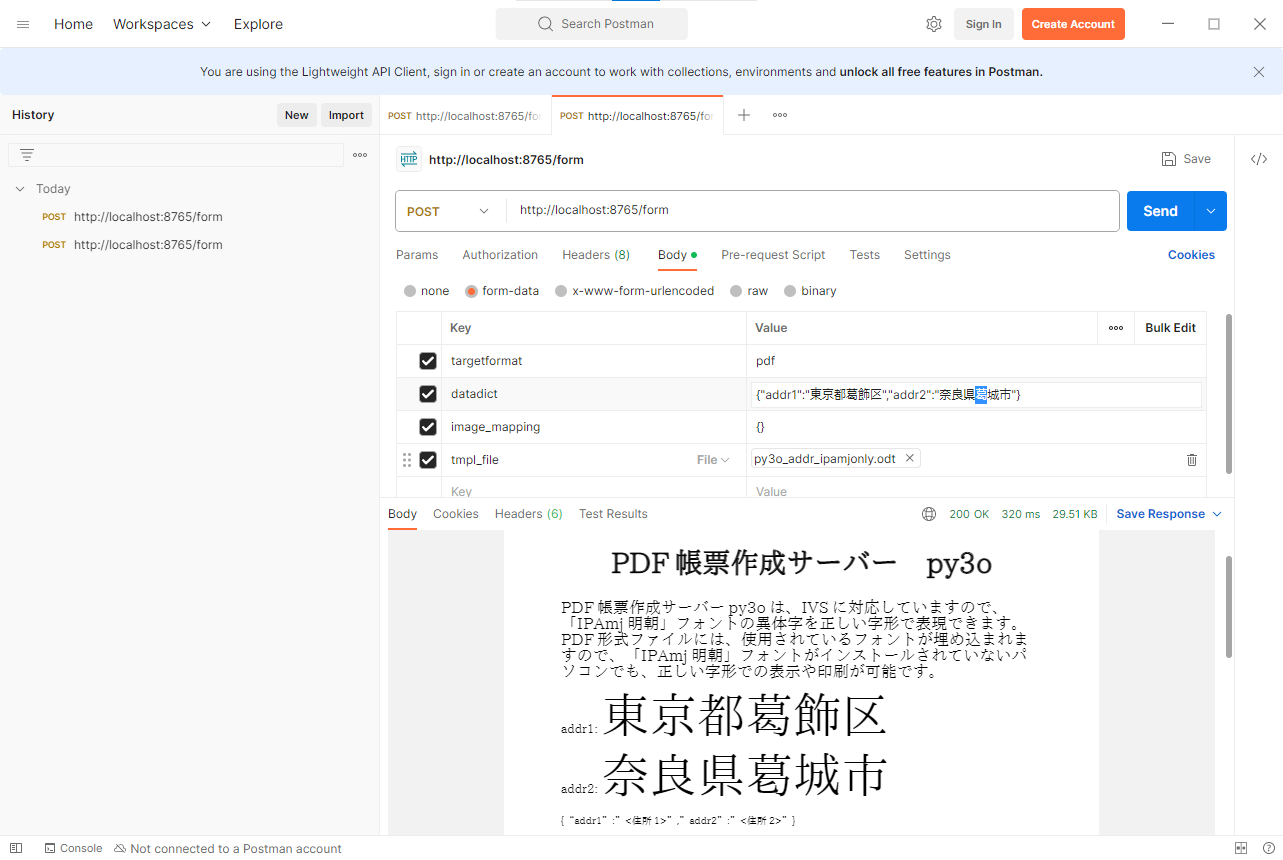The height and width of the screenshot is (860, 1283).
Task: Open the Console in status bar
Action: click(73, 848)
